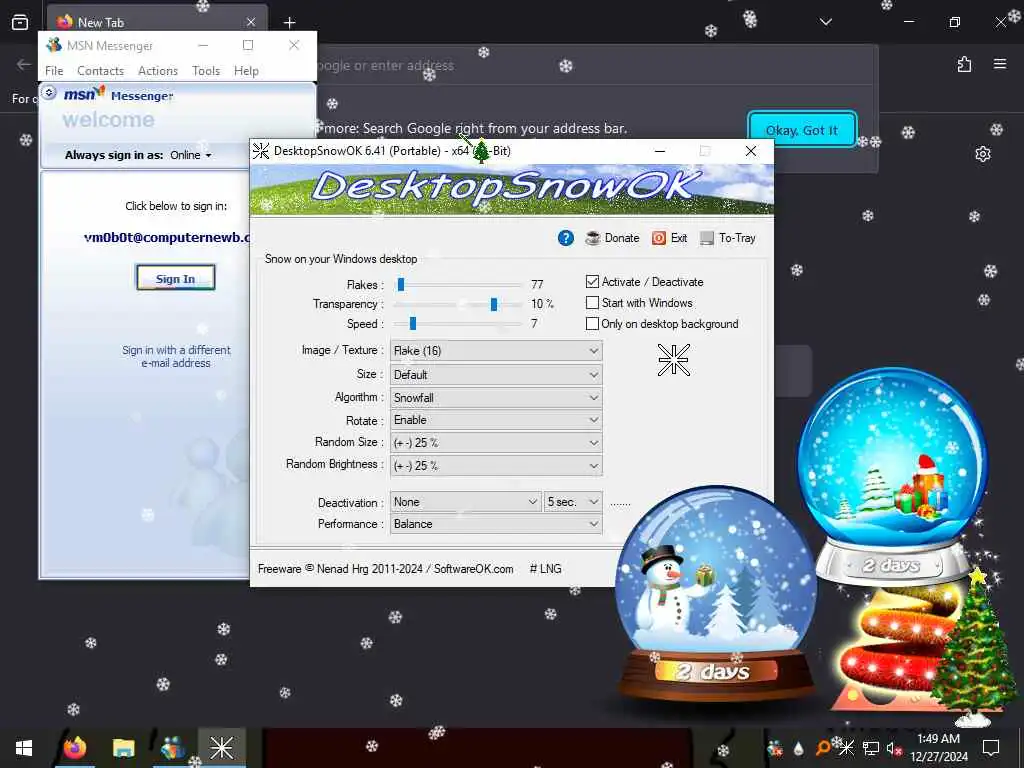Click the DesktopSnowOK snowflake tray icon
This screenshot has width=1024, height=768.
tap(846, 748)
